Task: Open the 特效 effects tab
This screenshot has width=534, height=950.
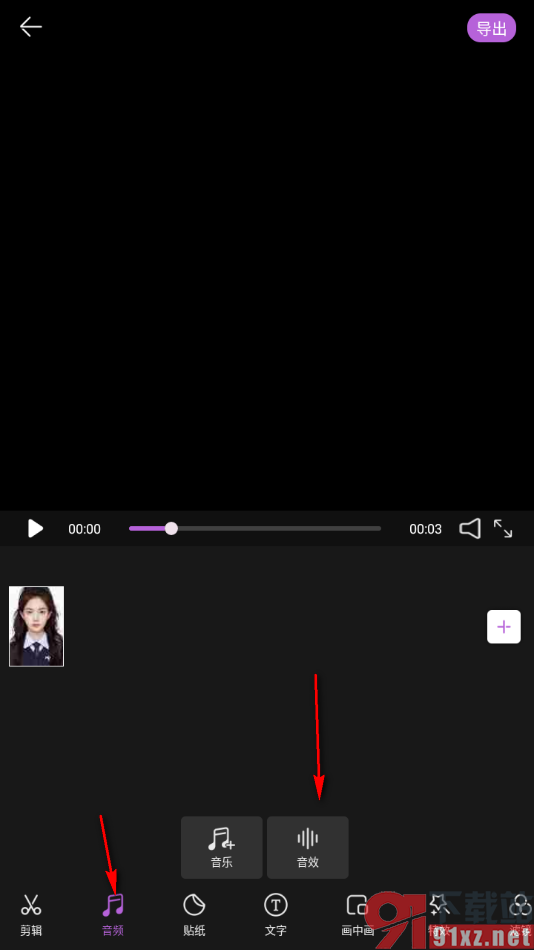Action: point(438,914)
